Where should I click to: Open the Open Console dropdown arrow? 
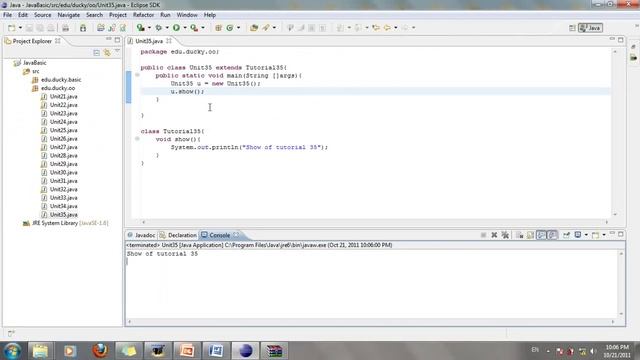tap(604, 235)
